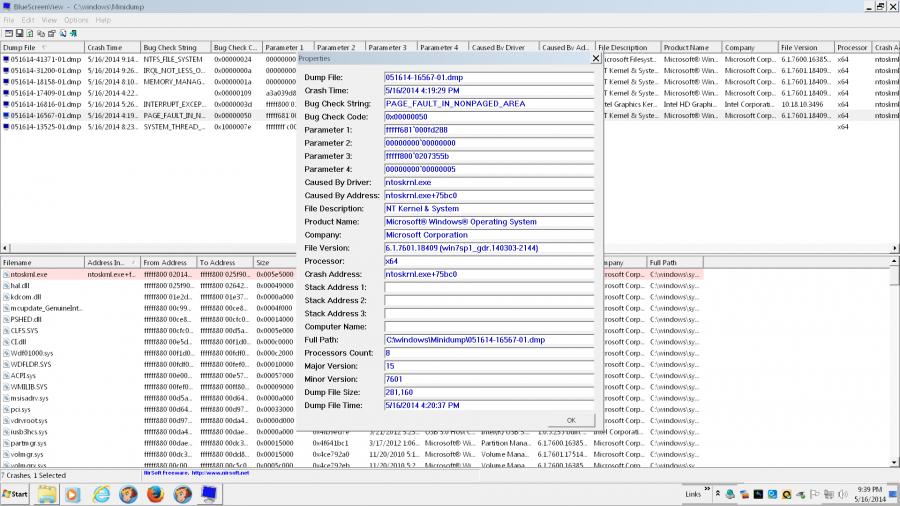Image resolution: width=900 pixels, height=506 pixels.
Task: Select the 051614-41371-01.dmp crash entry
Action: click(x=40, y=59)
